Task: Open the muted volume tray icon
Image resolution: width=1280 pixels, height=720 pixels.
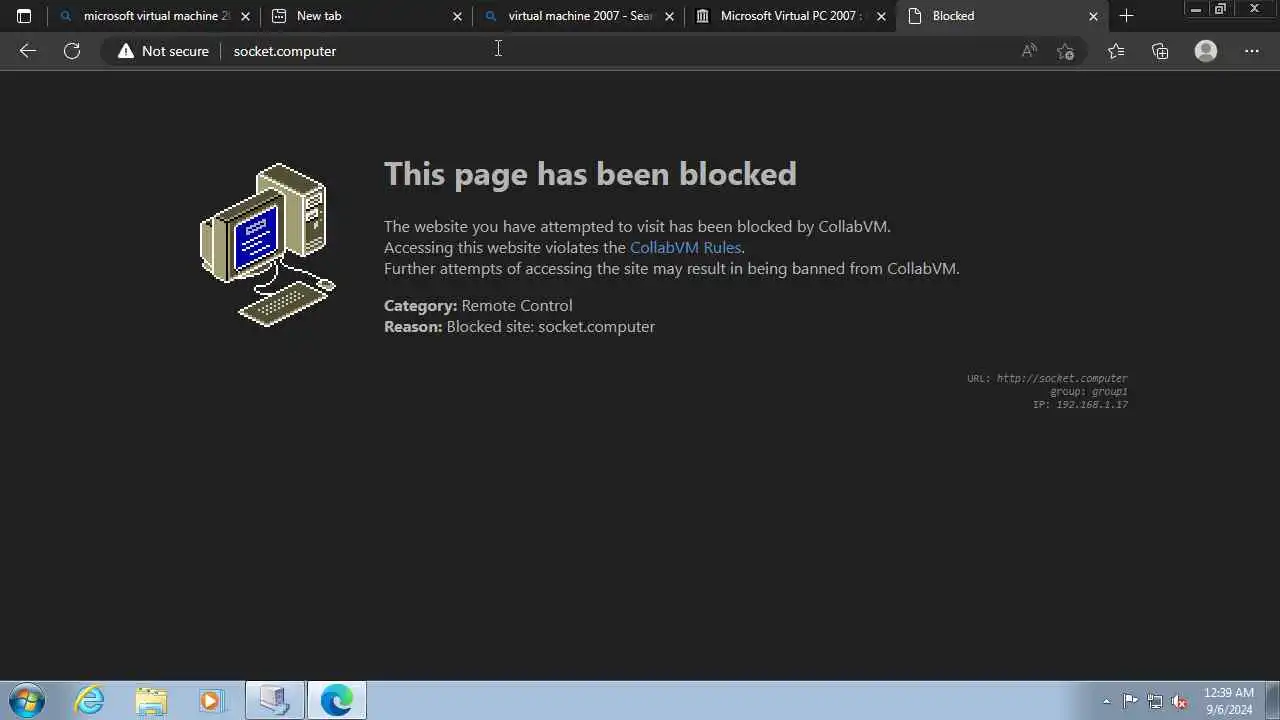Action: coord(1179,701)
